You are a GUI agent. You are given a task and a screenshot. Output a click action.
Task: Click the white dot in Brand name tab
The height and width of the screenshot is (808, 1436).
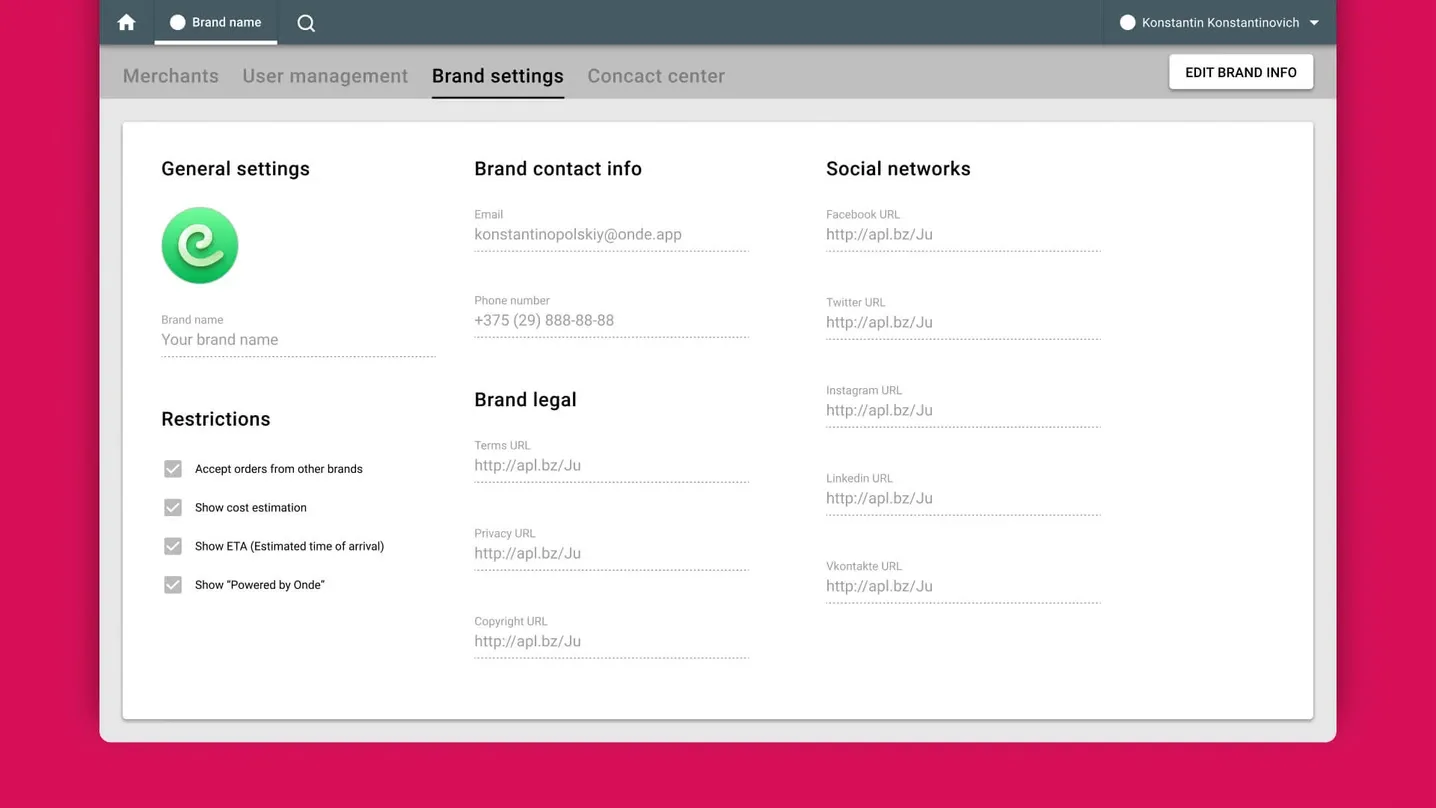coord(177,22)
